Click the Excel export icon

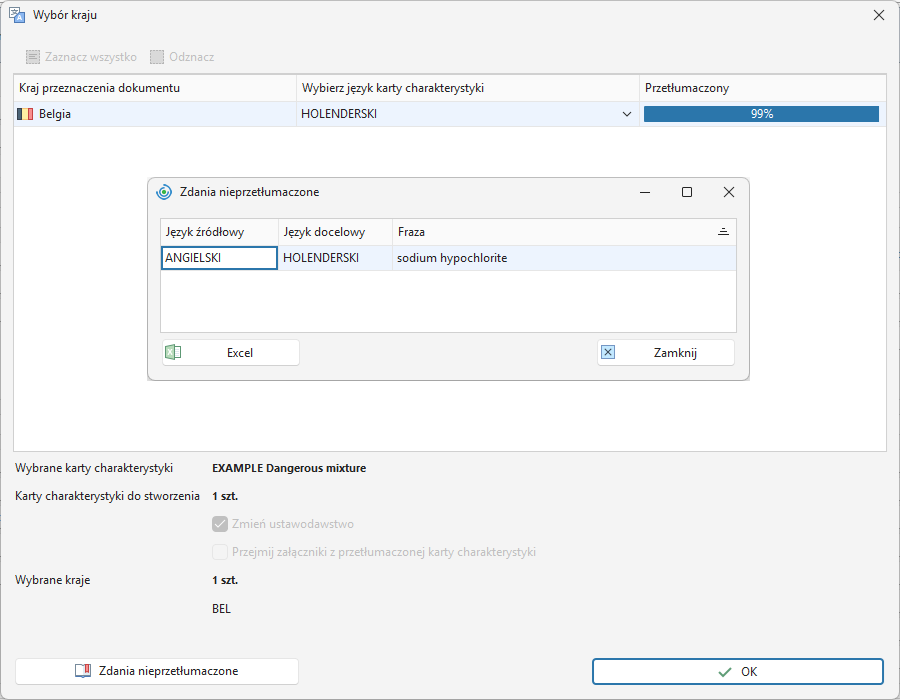pos(173,352)
